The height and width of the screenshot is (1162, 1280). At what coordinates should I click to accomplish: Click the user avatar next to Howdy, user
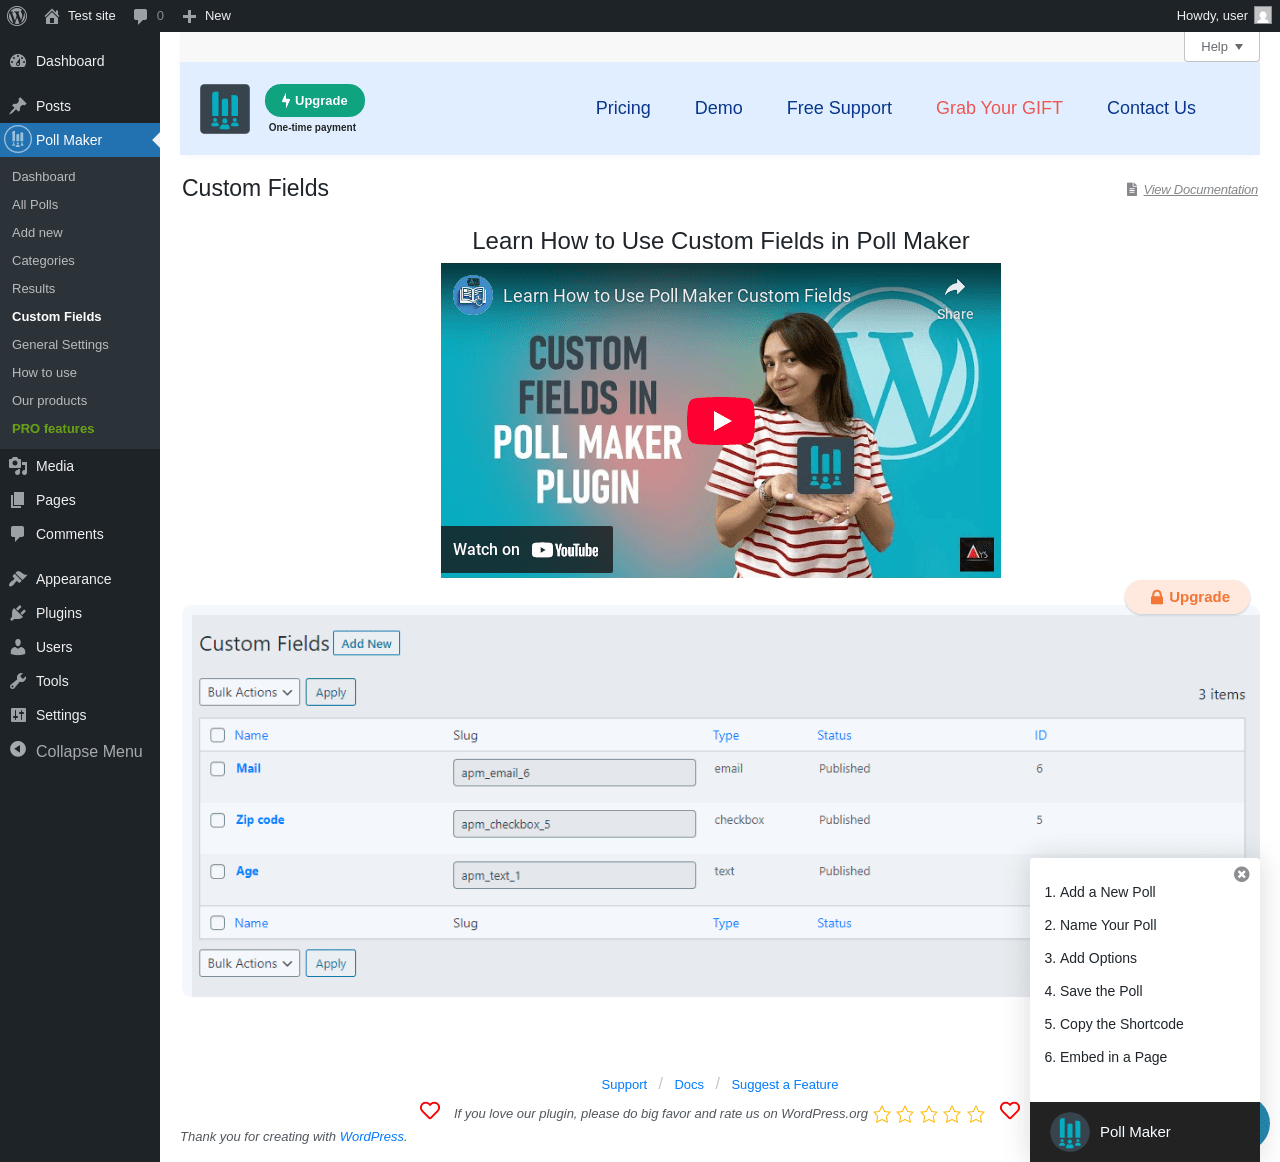pyautogui.click(x=1263, y=16)
